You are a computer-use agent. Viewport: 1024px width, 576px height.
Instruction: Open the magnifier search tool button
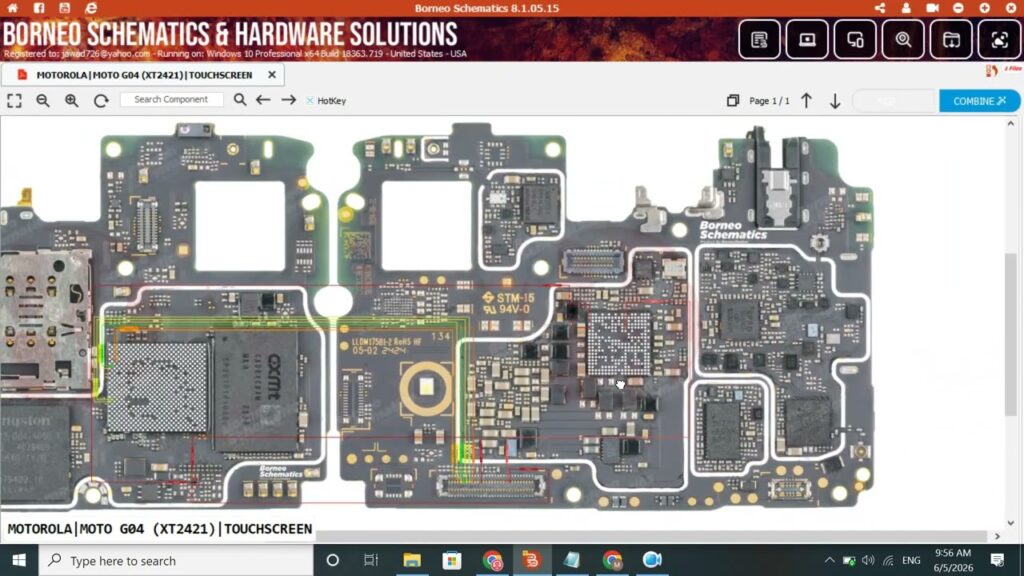[x=903, y=40]
